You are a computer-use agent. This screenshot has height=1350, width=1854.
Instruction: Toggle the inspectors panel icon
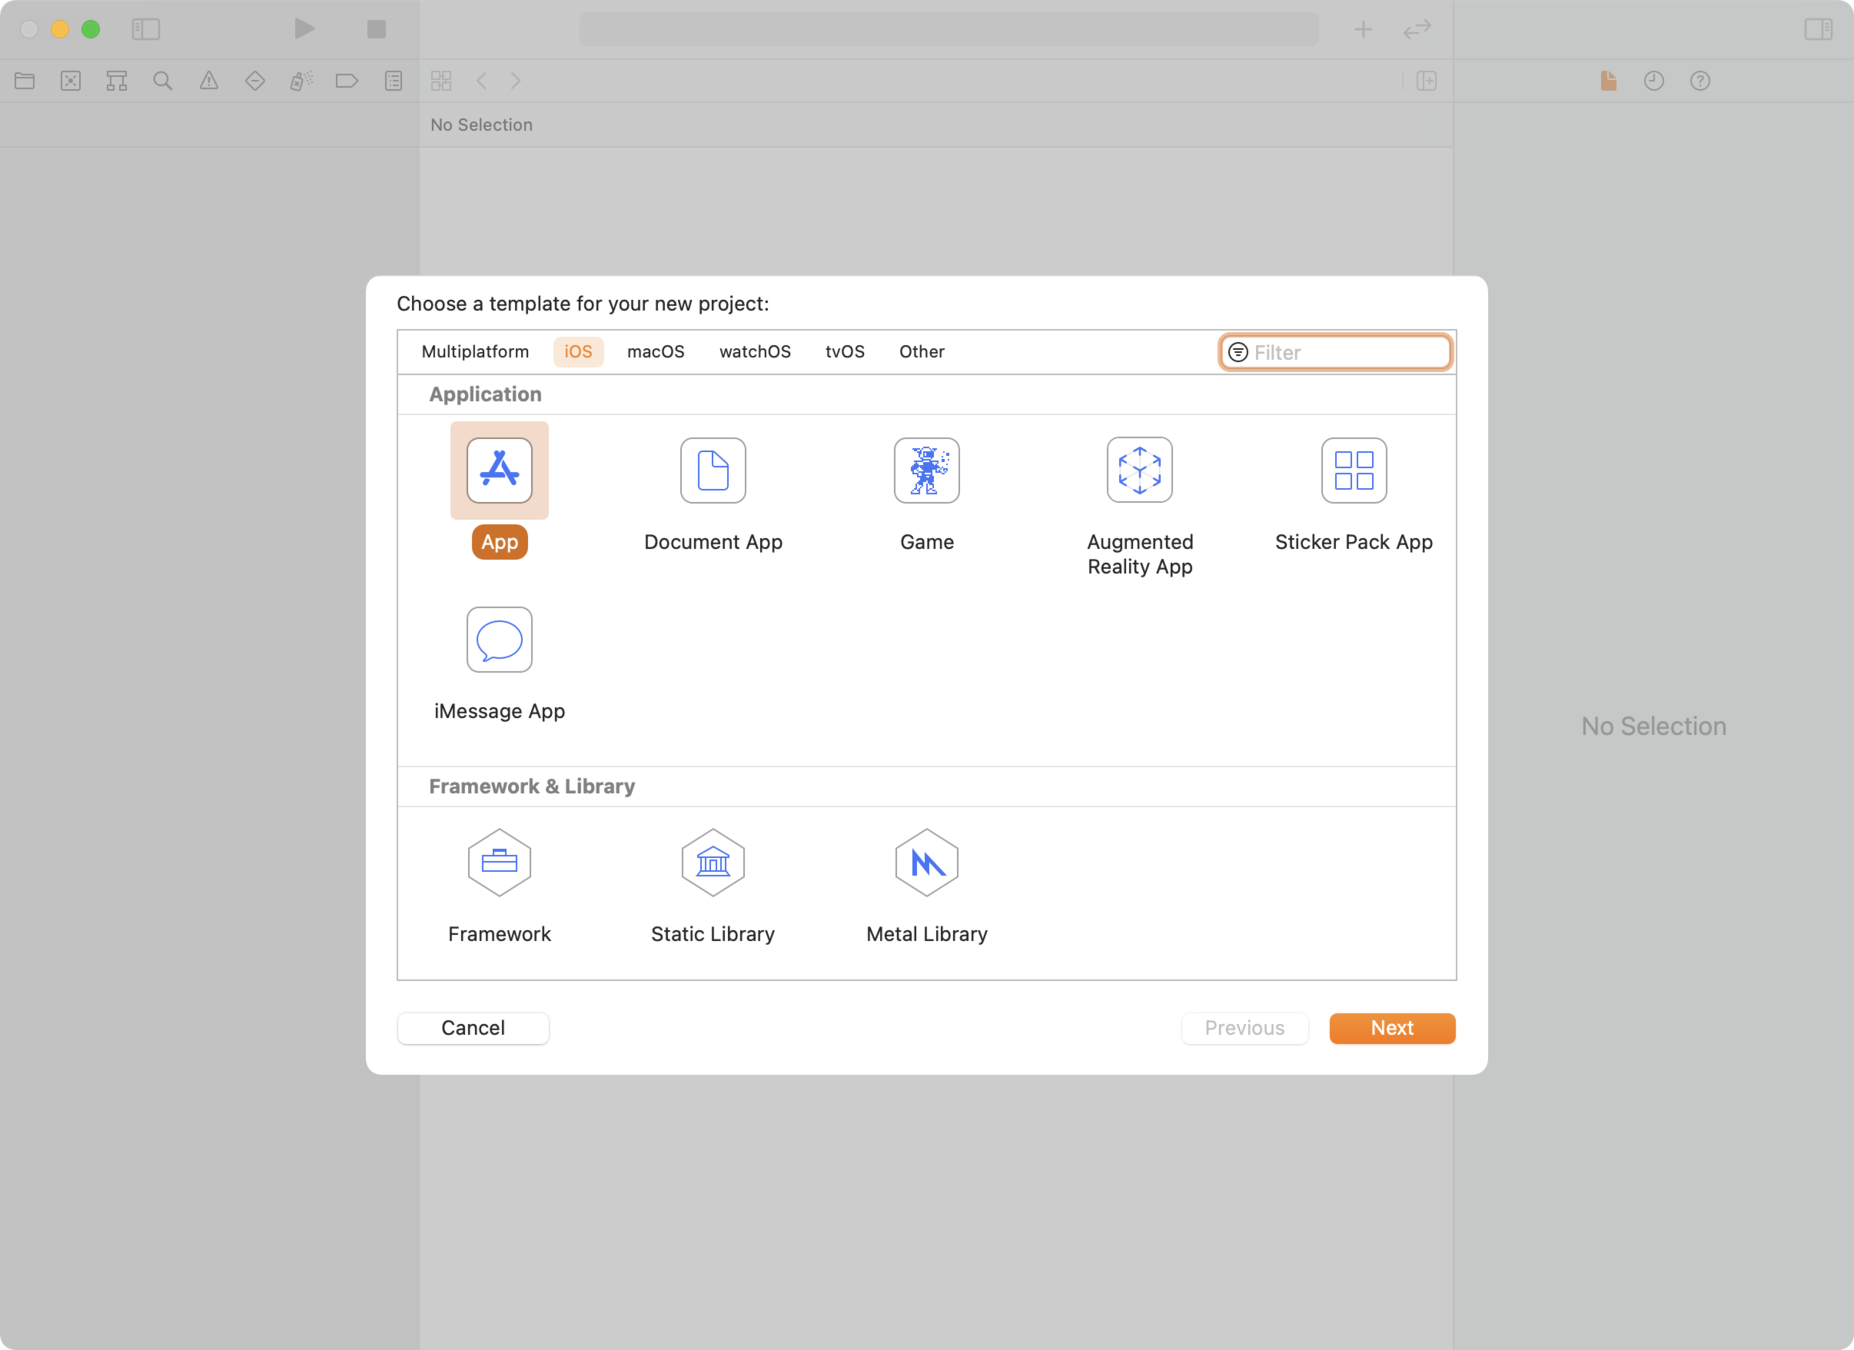tap(1818, 29)
